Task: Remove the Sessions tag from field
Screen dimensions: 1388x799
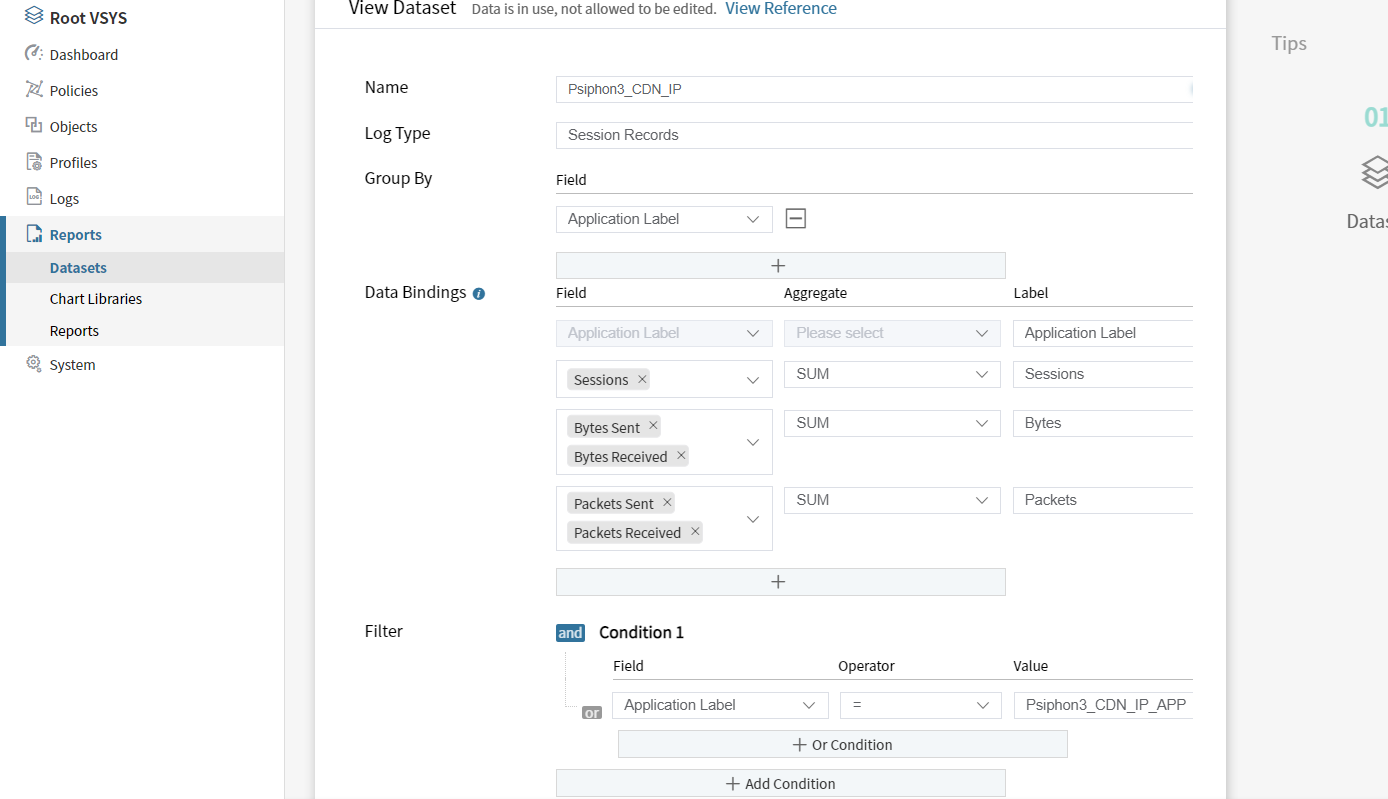Action: click(642, 379)
